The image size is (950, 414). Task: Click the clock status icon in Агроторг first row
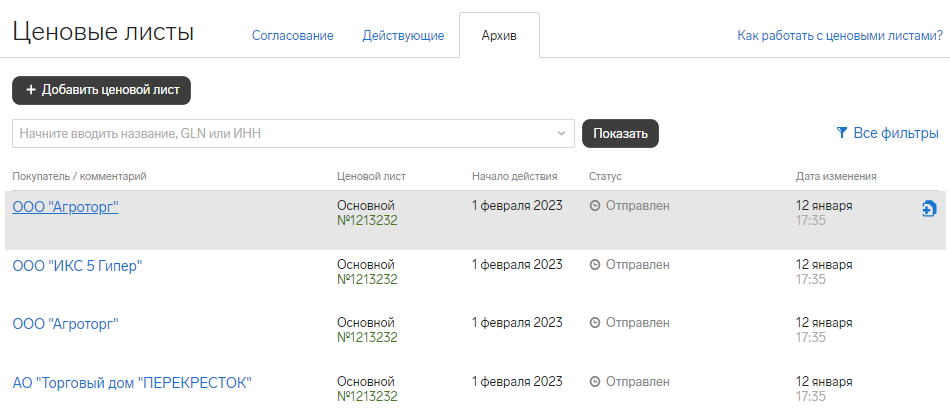(595, 206)
